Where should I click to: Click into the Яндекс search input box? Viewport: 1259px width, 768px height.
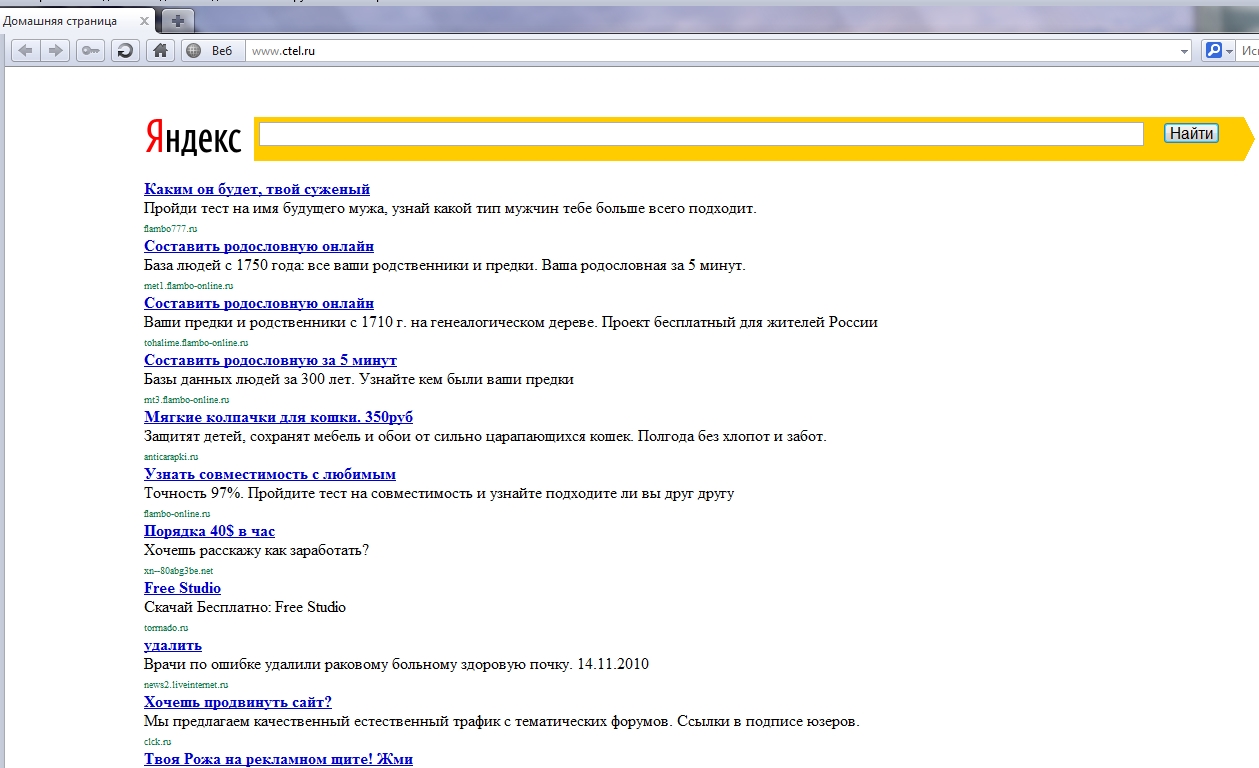click(x=701, y=134)
